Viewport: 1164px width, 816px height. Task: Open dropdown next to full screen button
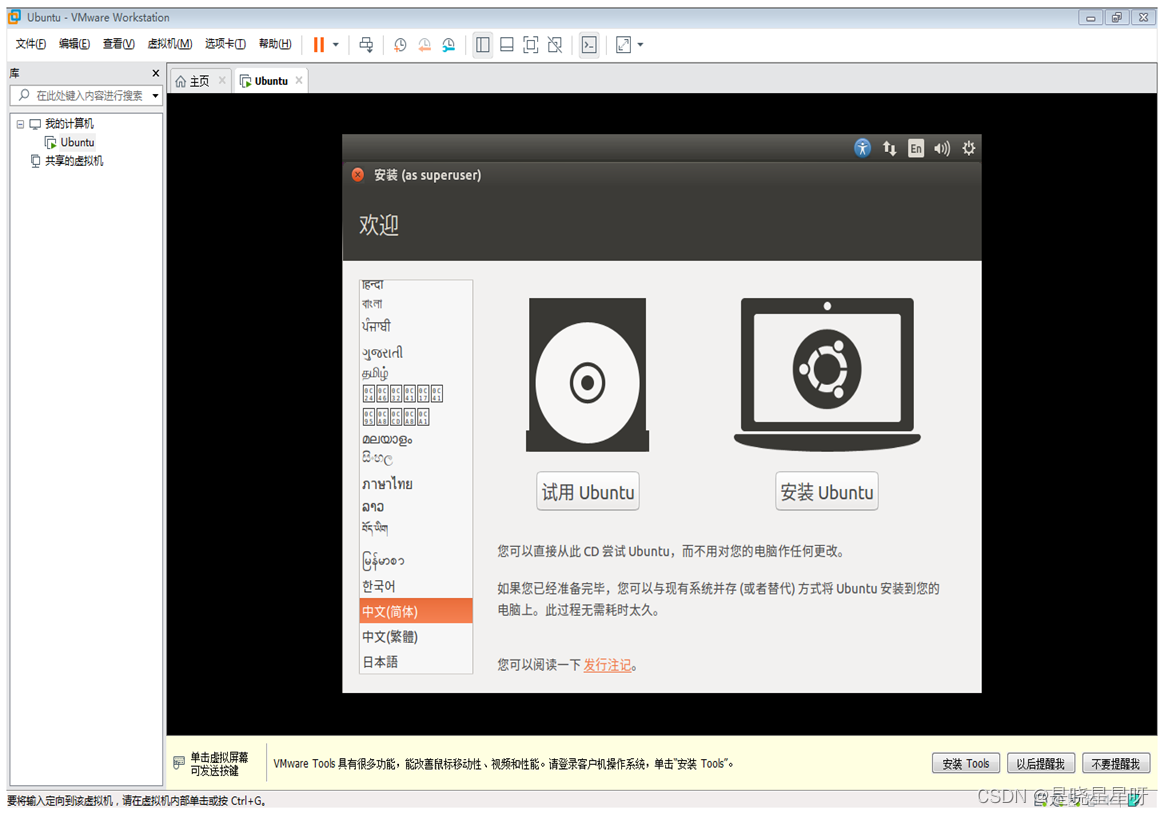click(x=639, y=44)
